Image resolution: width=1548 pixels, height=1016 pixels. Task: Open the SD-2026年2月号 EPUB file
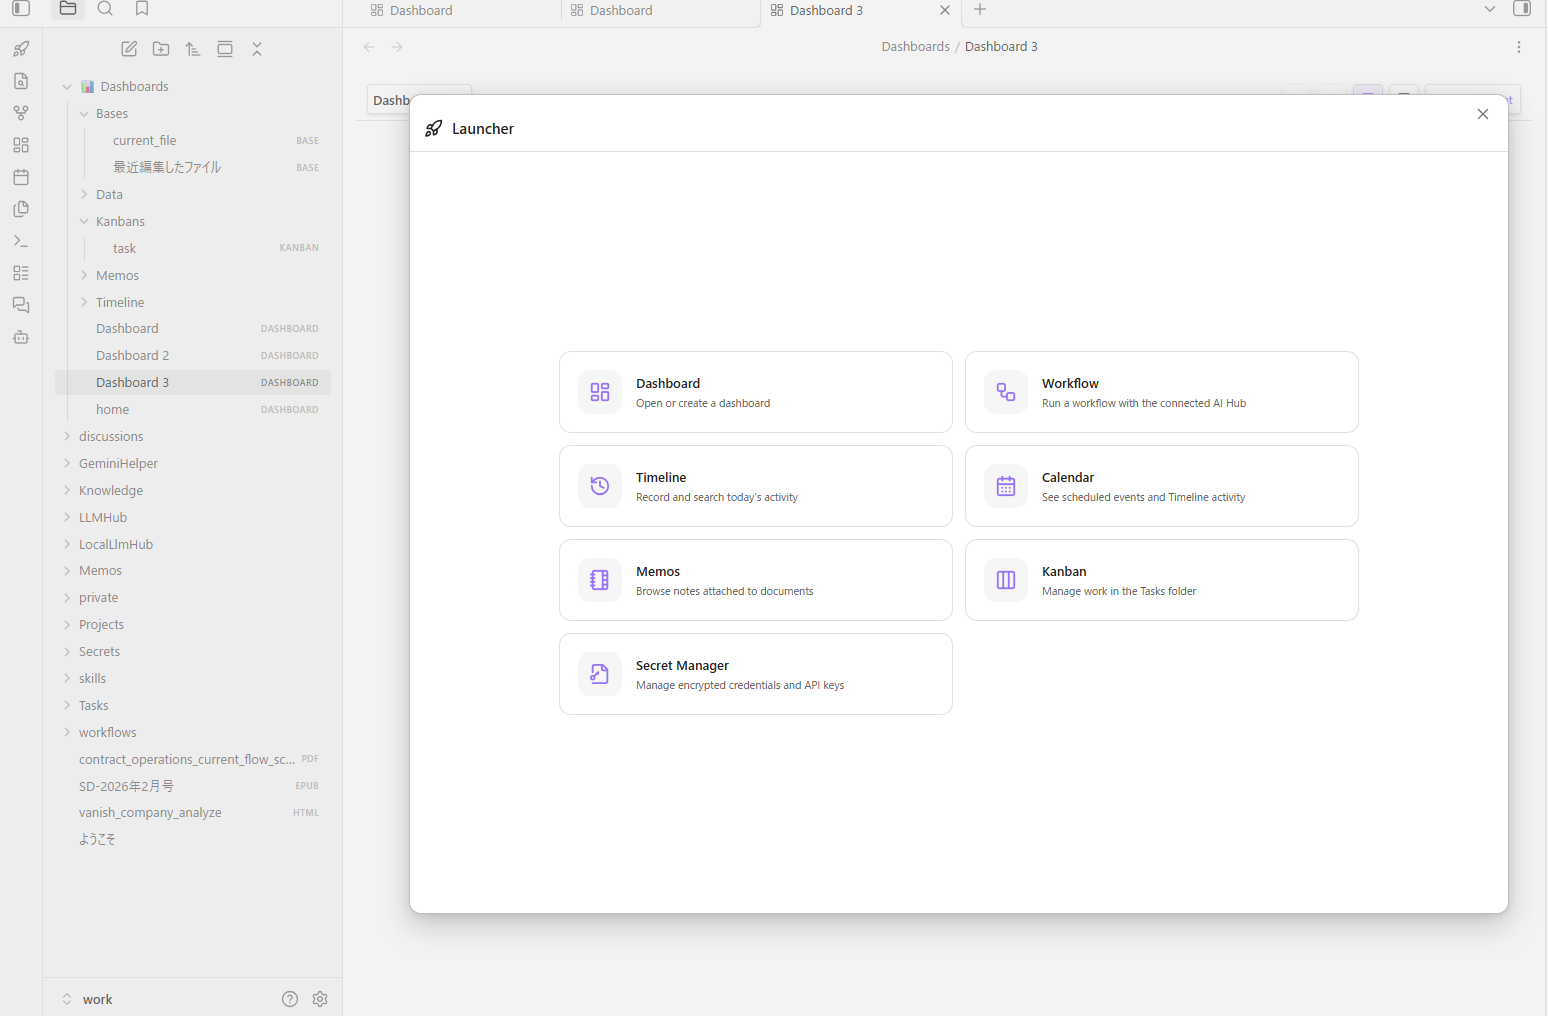pyautogui.click(x=193, y=786)
